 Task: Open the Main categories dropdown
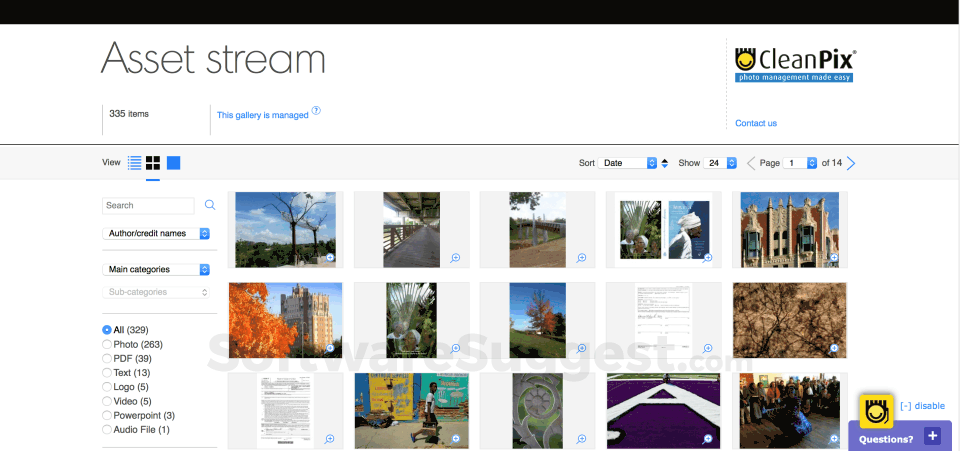(x=156, y=269)
